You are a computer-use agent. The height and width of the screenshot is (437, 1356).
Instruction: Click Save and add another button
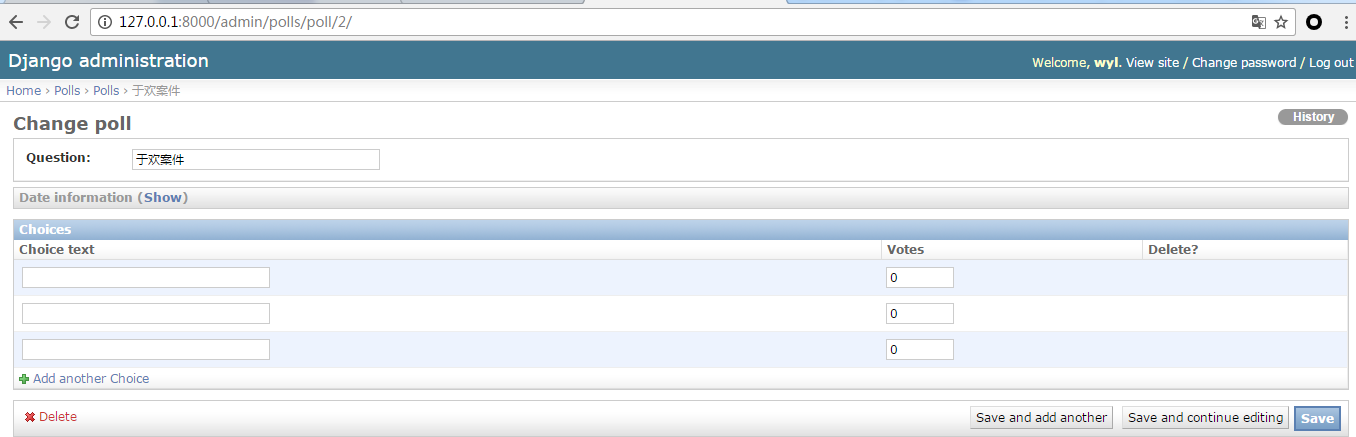click(1041, 418)
